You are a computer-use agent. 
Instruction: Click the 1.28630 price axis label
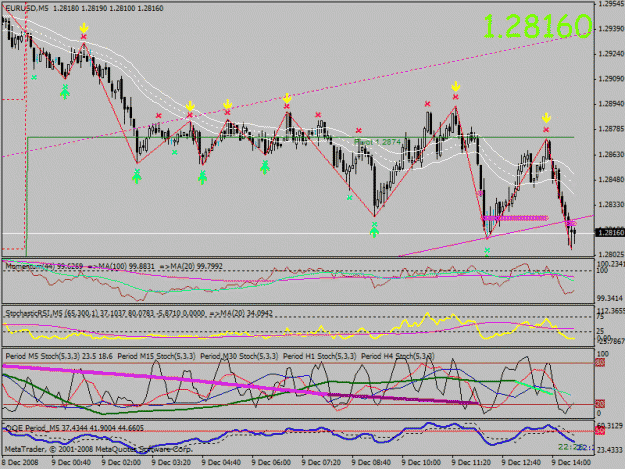click(611, 154)
